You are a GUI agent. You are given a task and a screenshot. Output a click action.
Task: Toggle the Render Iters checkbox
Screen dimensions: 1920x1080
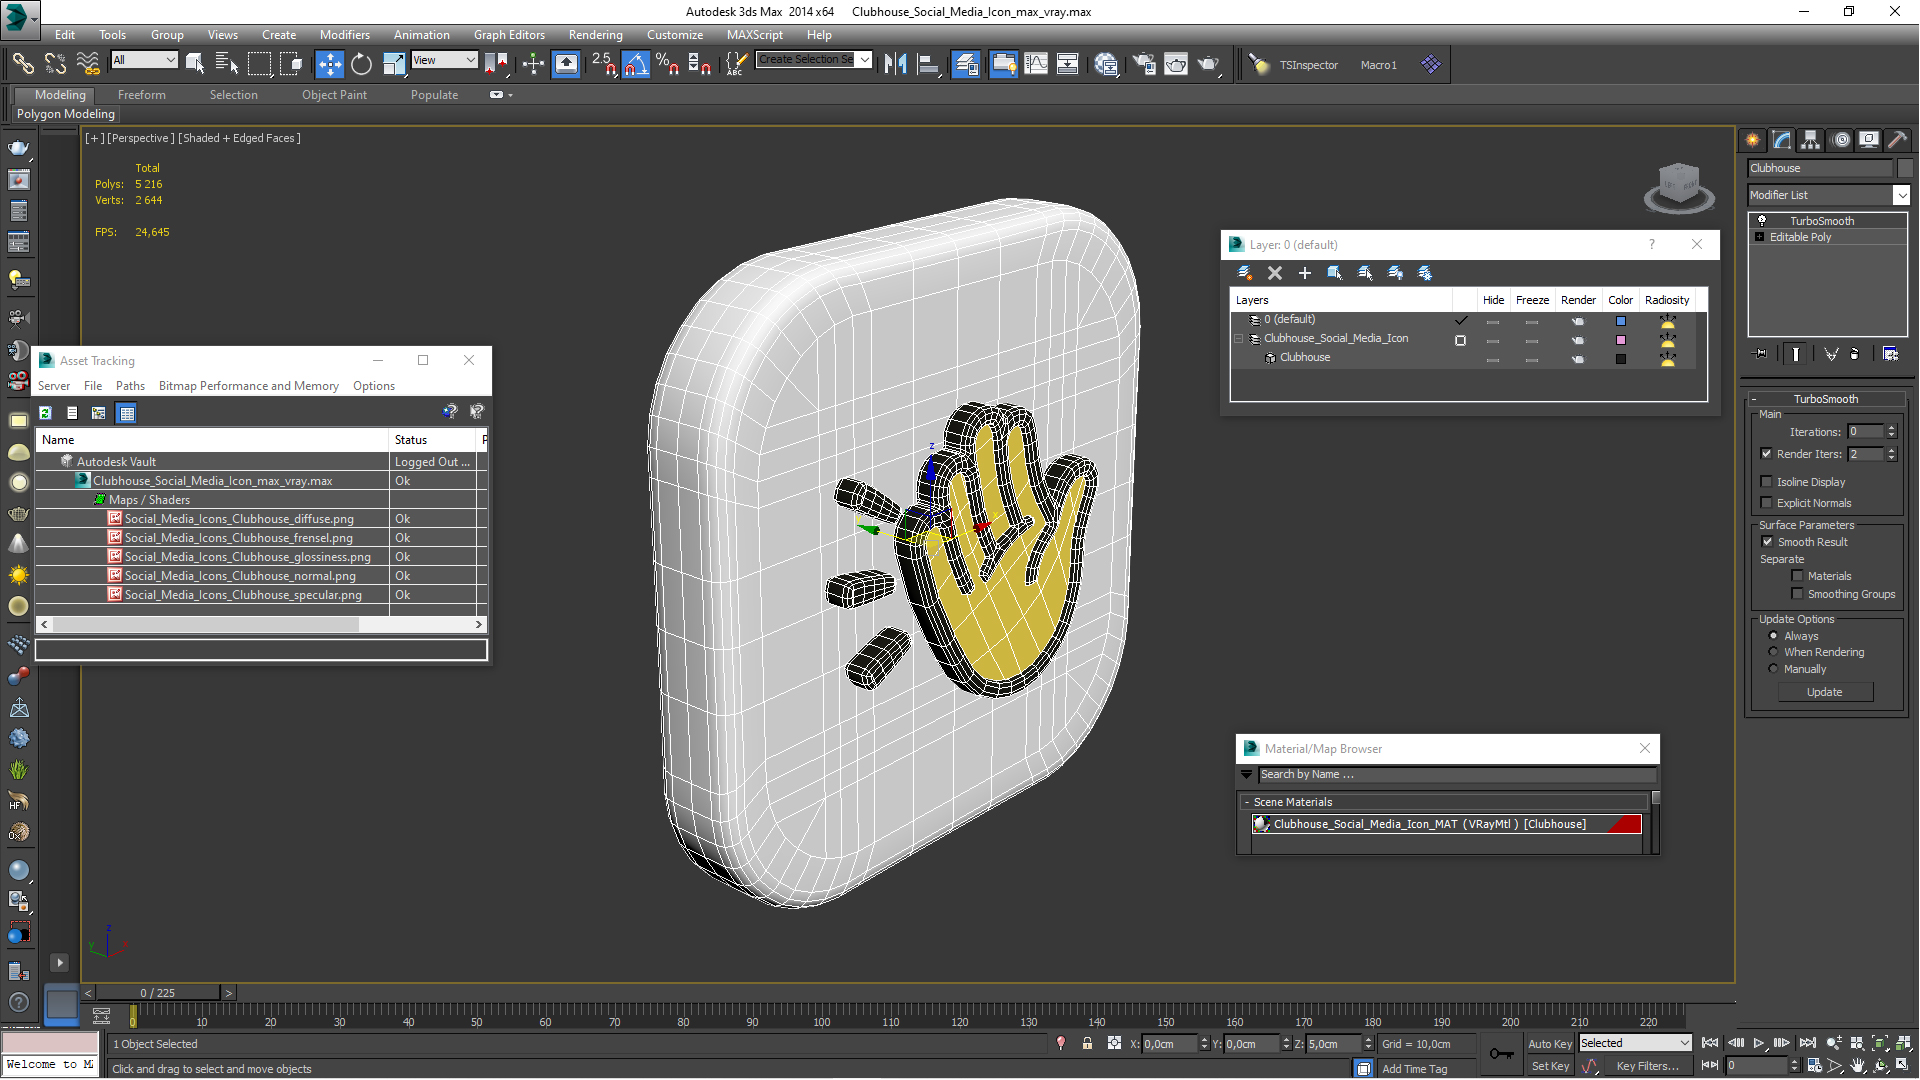point(1766,454)
